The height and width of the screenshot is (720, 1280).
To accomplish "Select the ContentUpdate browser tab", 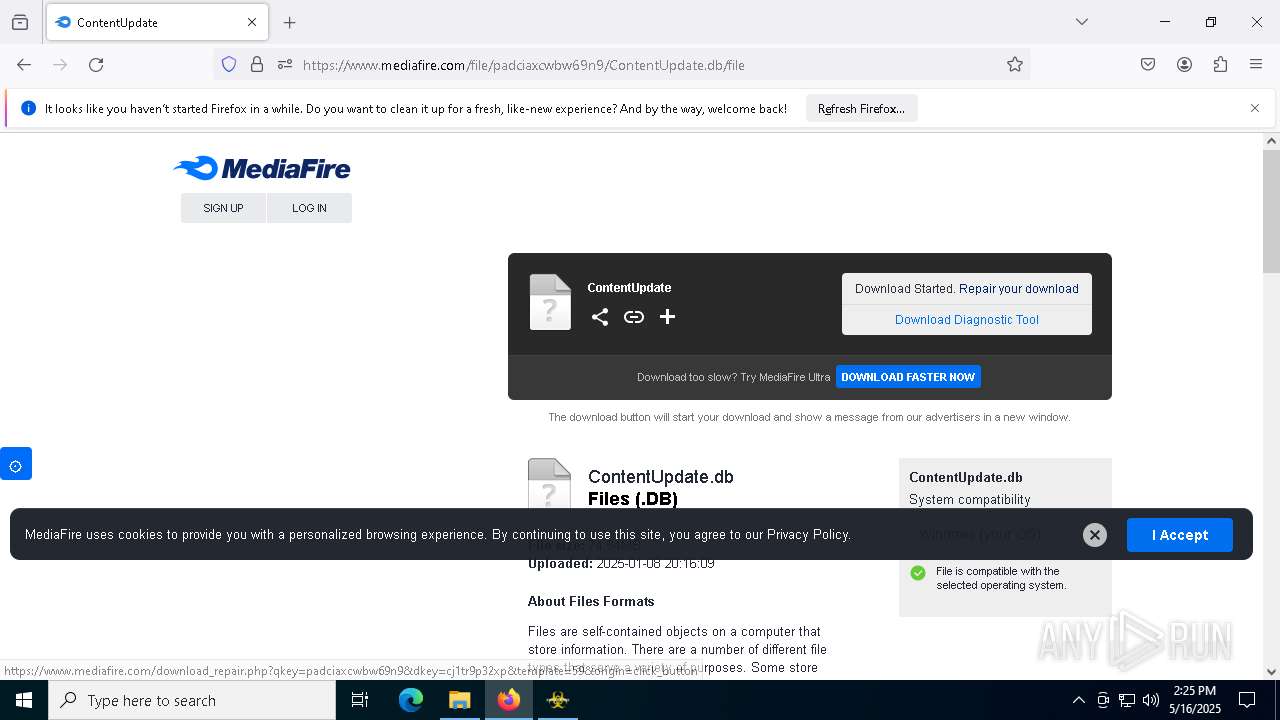I will tap(157, 22).
